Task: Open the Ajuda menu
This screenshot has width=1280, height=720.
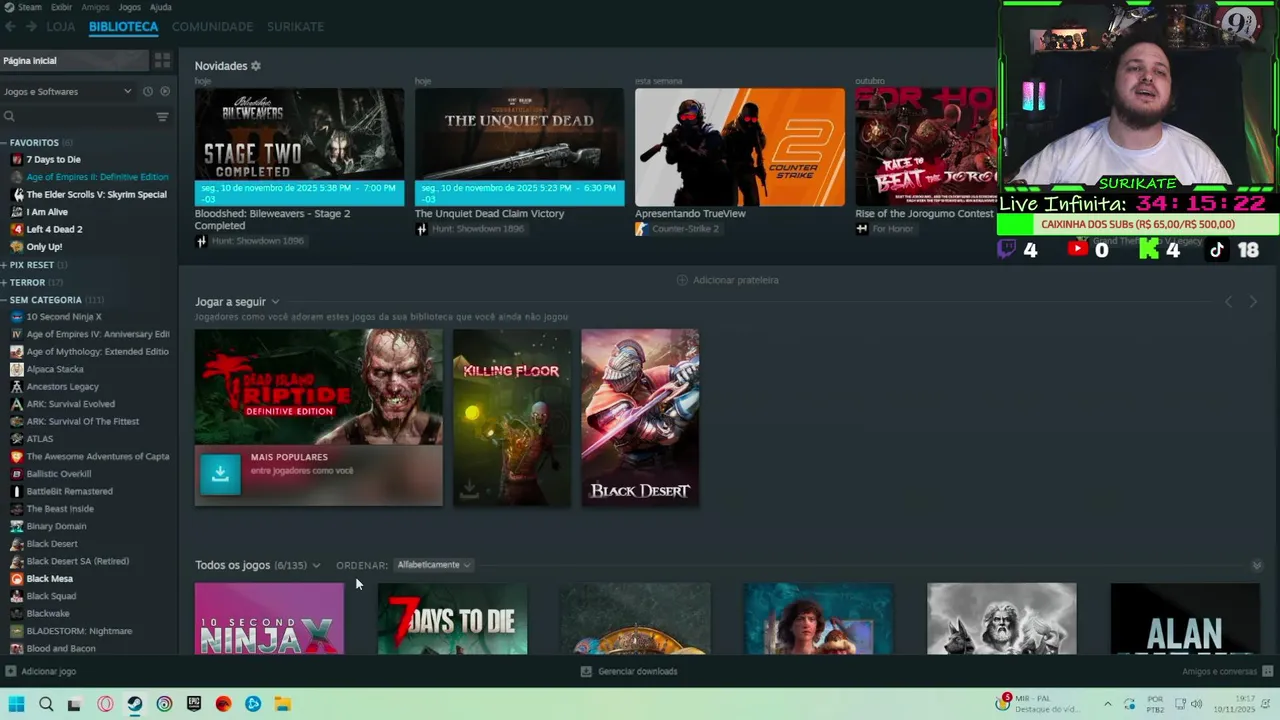Action: 161,7
